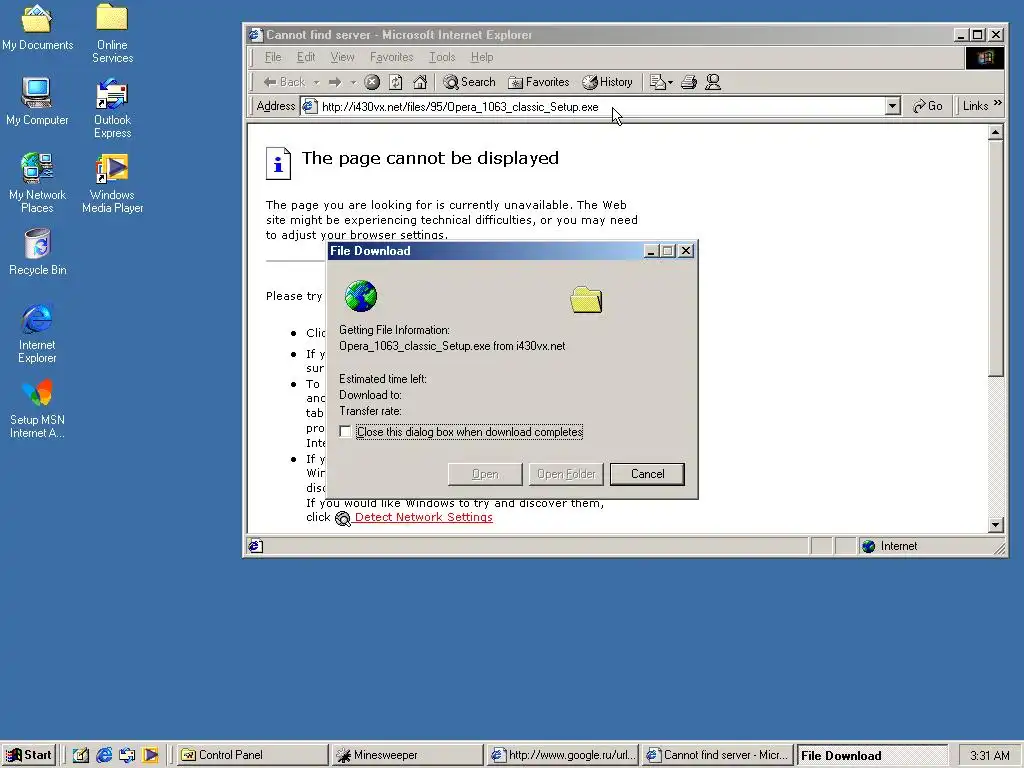Click the status bar page icon

(x=255, y=547)
